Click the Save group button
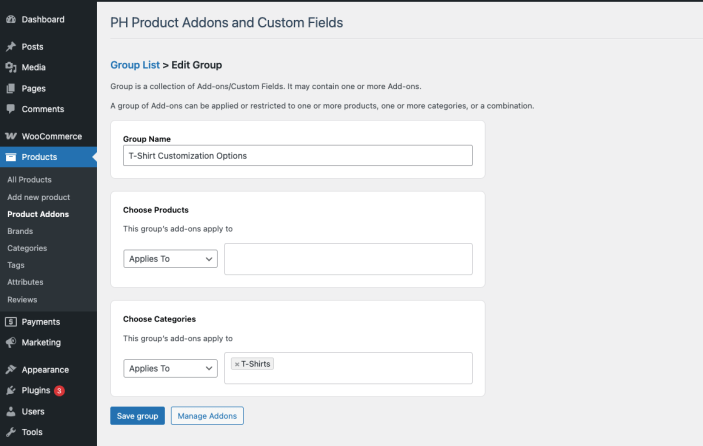Screen dimensions: 703x446 pos(137,415)
